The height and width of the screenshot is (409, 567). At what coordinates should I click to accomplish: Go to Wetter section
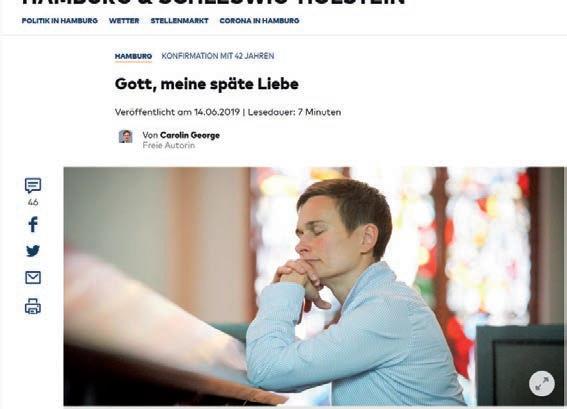[124, 21]
